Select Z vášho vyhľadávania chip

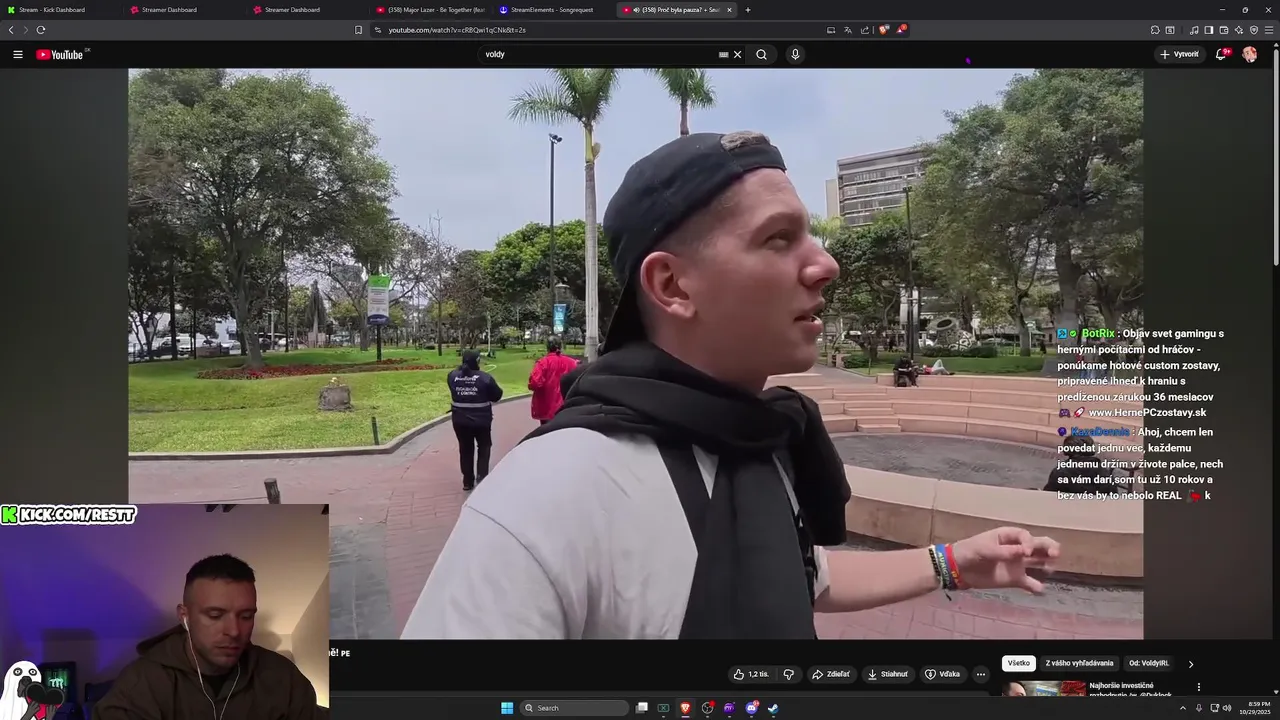click(1079, 663)
